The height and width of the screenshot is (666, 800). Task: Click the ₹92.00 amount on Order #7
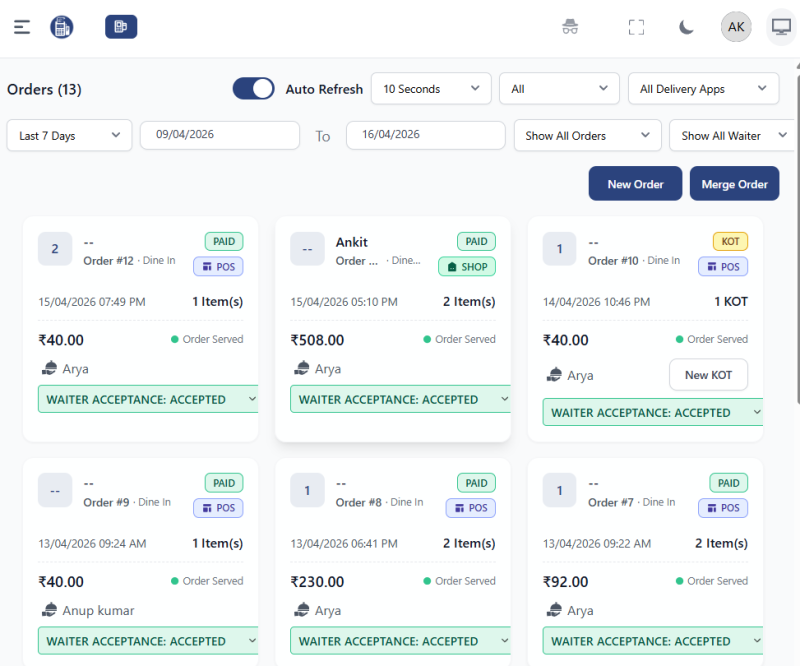point(565,582)
